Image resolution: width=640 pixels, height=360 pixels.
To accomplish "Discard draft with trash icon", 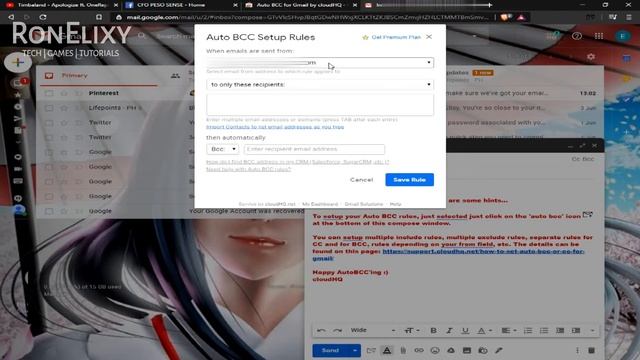I will point(591,350).
